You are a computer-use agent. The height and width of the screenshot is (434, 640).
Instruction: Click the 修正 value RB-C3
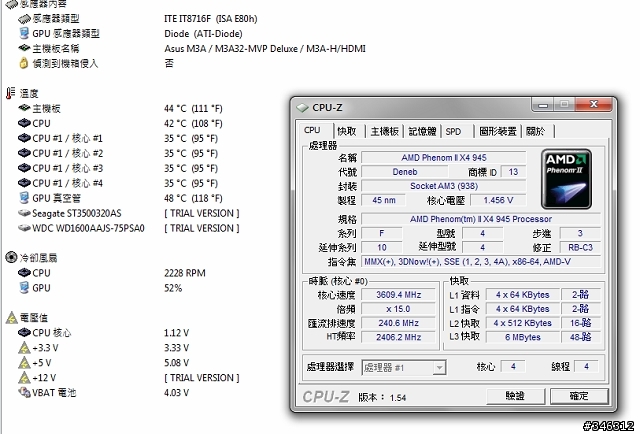580,247
